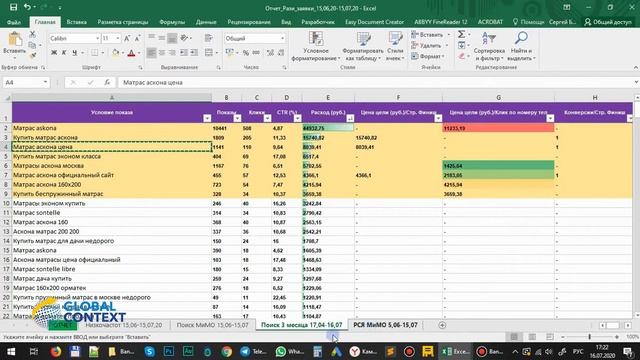Open Условное форматирование (Conditional Formatting)
The image size is (640, 360).
point(316,46)
